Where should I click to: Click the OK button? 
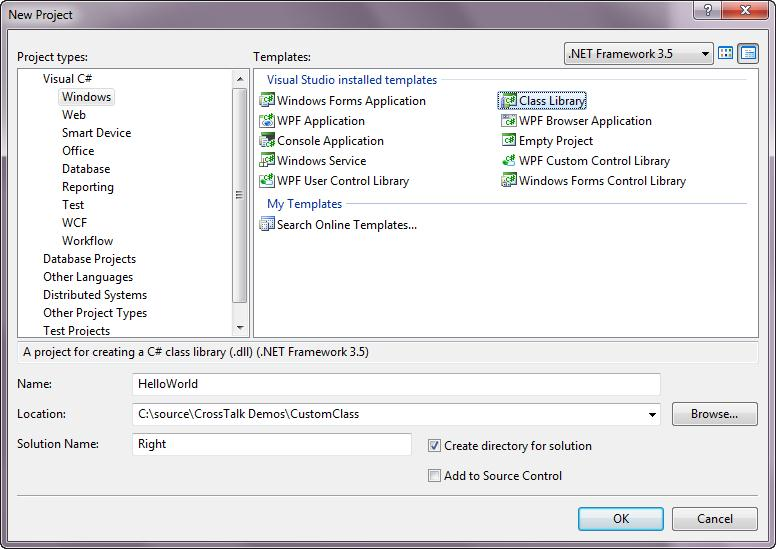point(621,518)
